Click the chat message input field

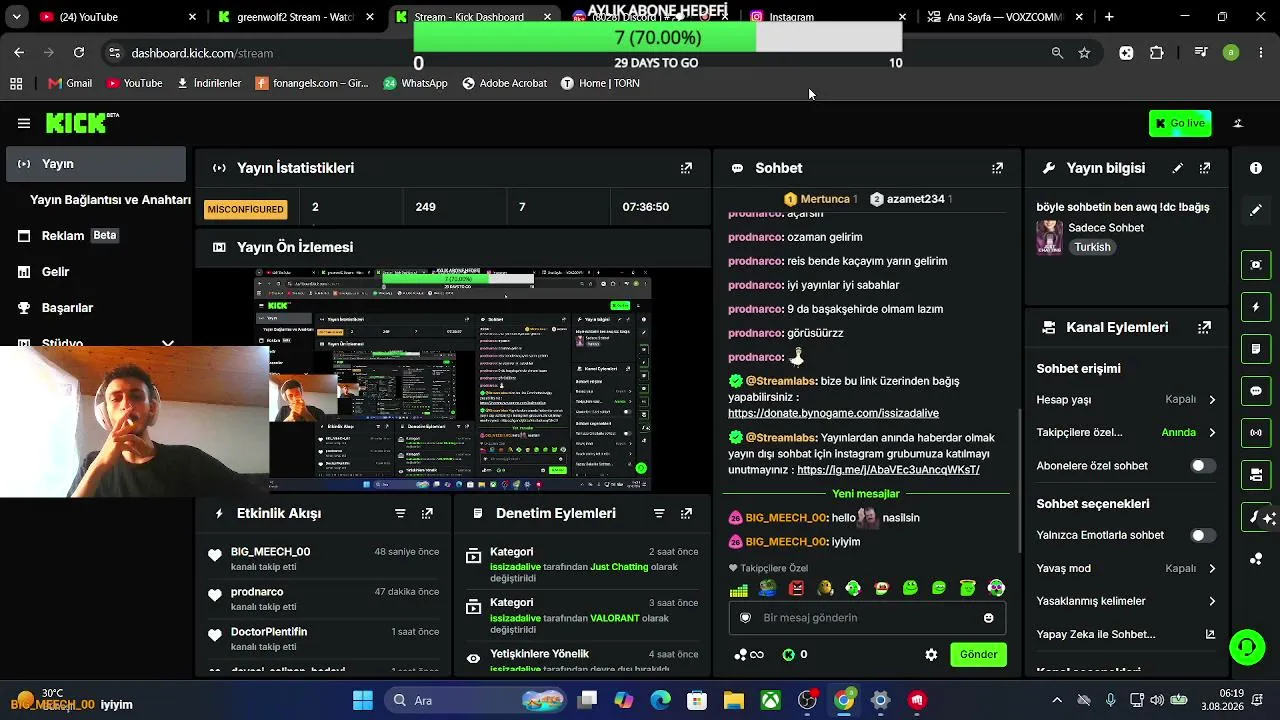(867, 618)
